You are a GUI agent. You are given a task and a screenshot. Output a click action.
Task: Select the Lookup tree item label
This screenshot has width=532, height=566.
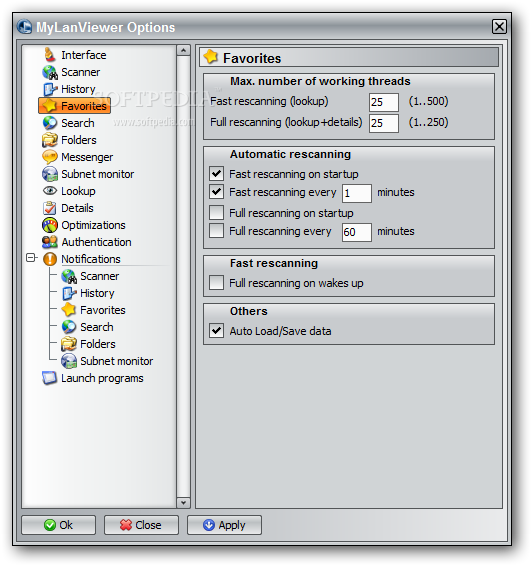(78, 191)
